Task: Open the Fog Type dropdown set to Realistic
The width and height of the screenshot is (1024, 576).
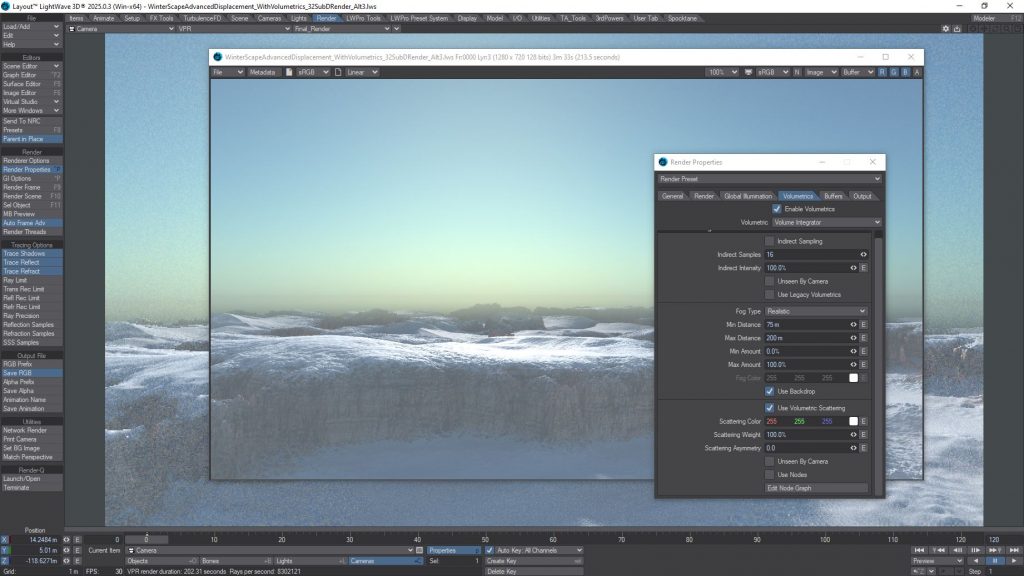Action: click(x=815, y=311)
